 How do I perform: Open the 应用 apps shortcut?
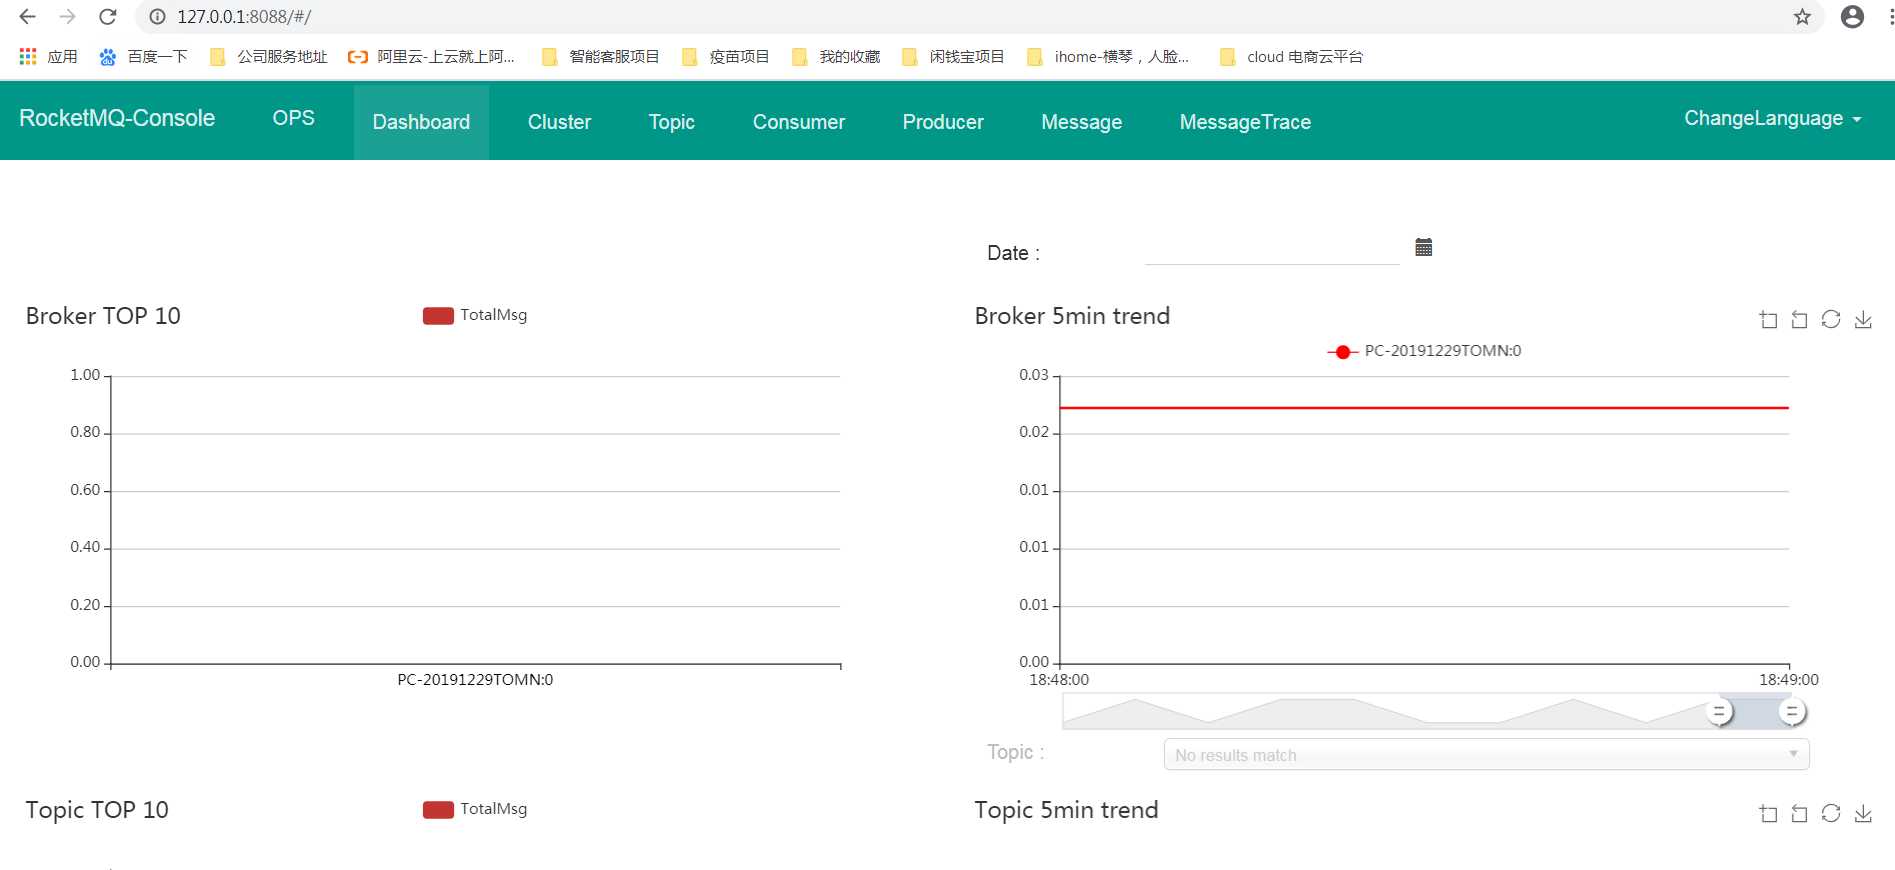[x=48, y=57]
